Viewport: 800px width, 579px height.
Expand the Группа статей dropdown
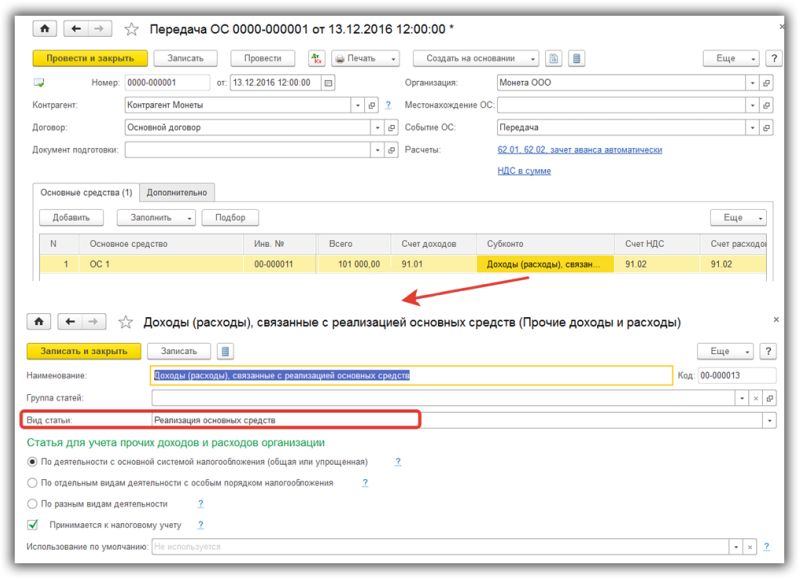[x=742, y=398]
